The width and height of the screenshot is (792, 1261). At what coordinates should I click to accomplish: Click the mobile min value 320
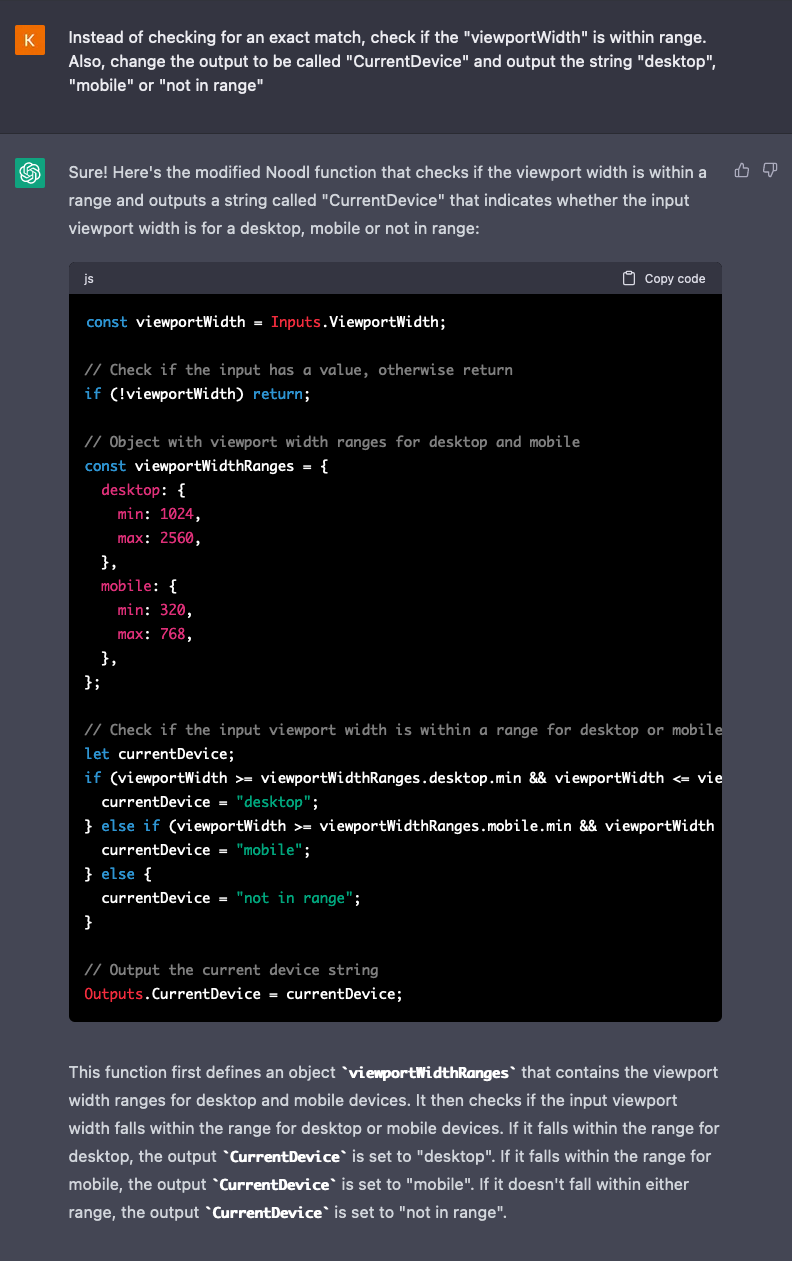coord(175,610)
